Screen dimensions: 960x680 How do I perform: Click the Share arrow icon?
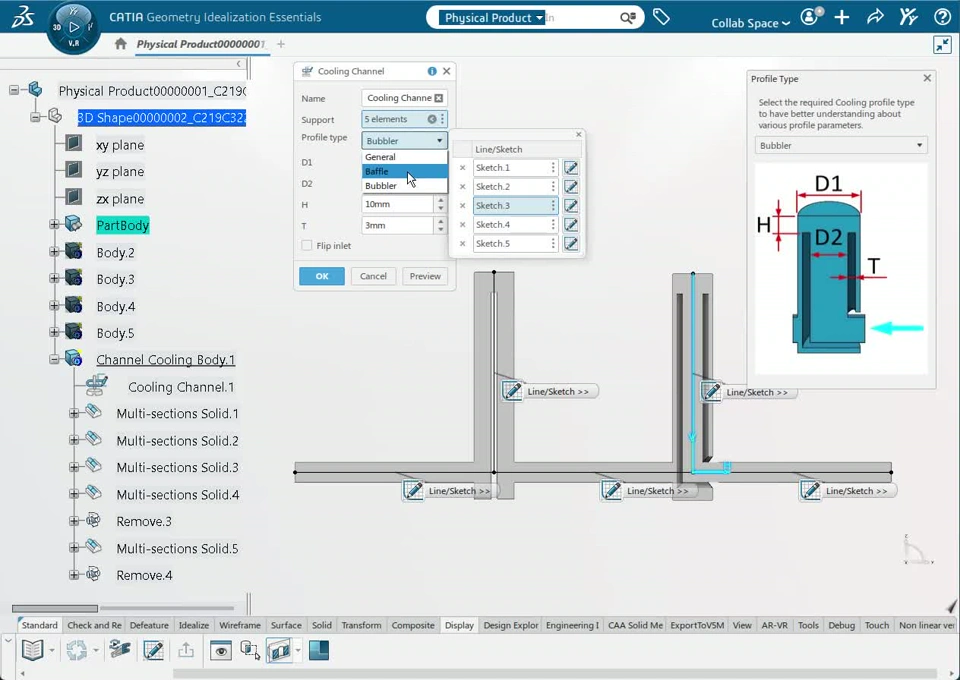point(875,17)
